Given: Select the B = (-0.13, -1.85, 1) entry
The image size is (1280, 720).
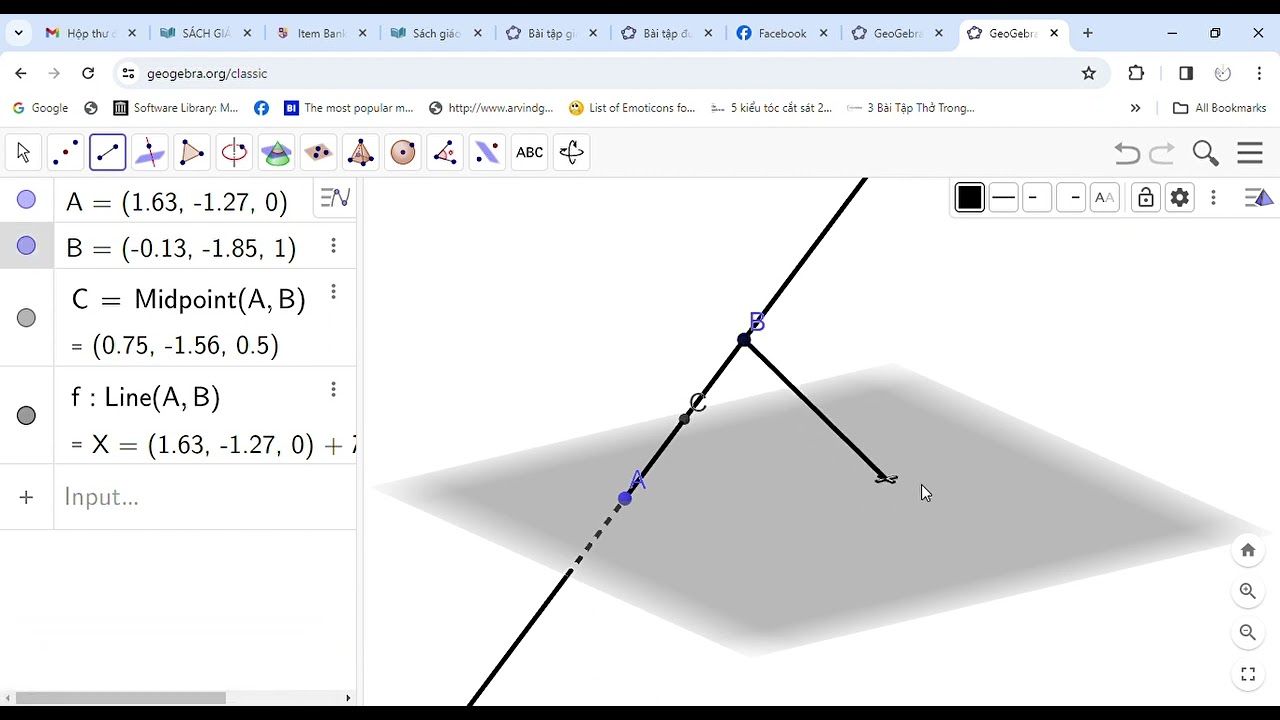Looking at the screenshot, I should [x=181, y=248].
